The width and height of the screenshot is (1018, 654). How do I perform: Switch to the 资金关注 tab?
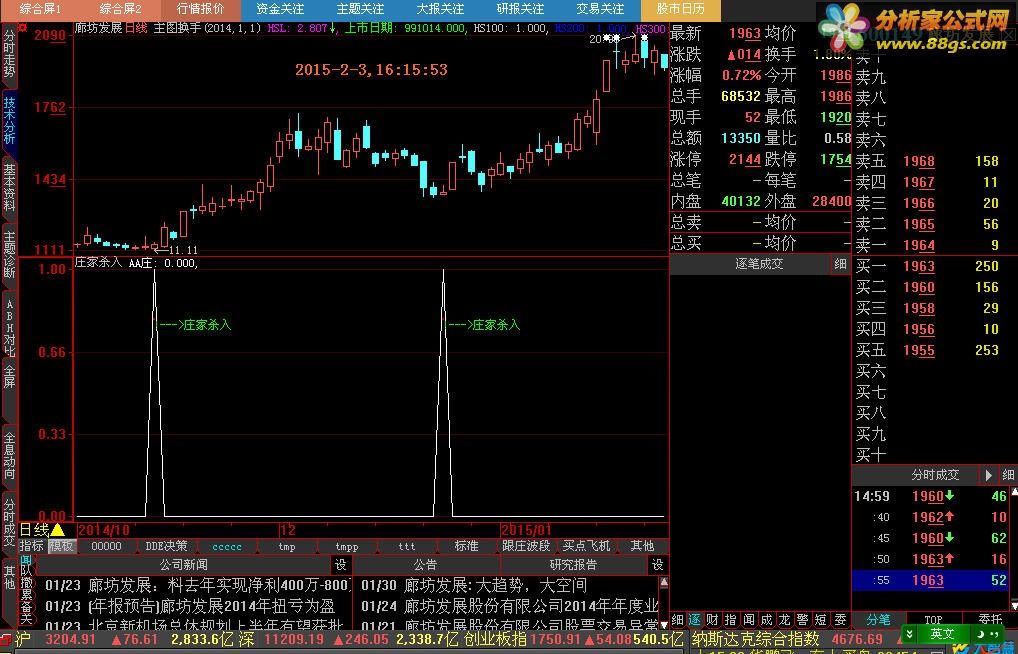tap(280, 9)
